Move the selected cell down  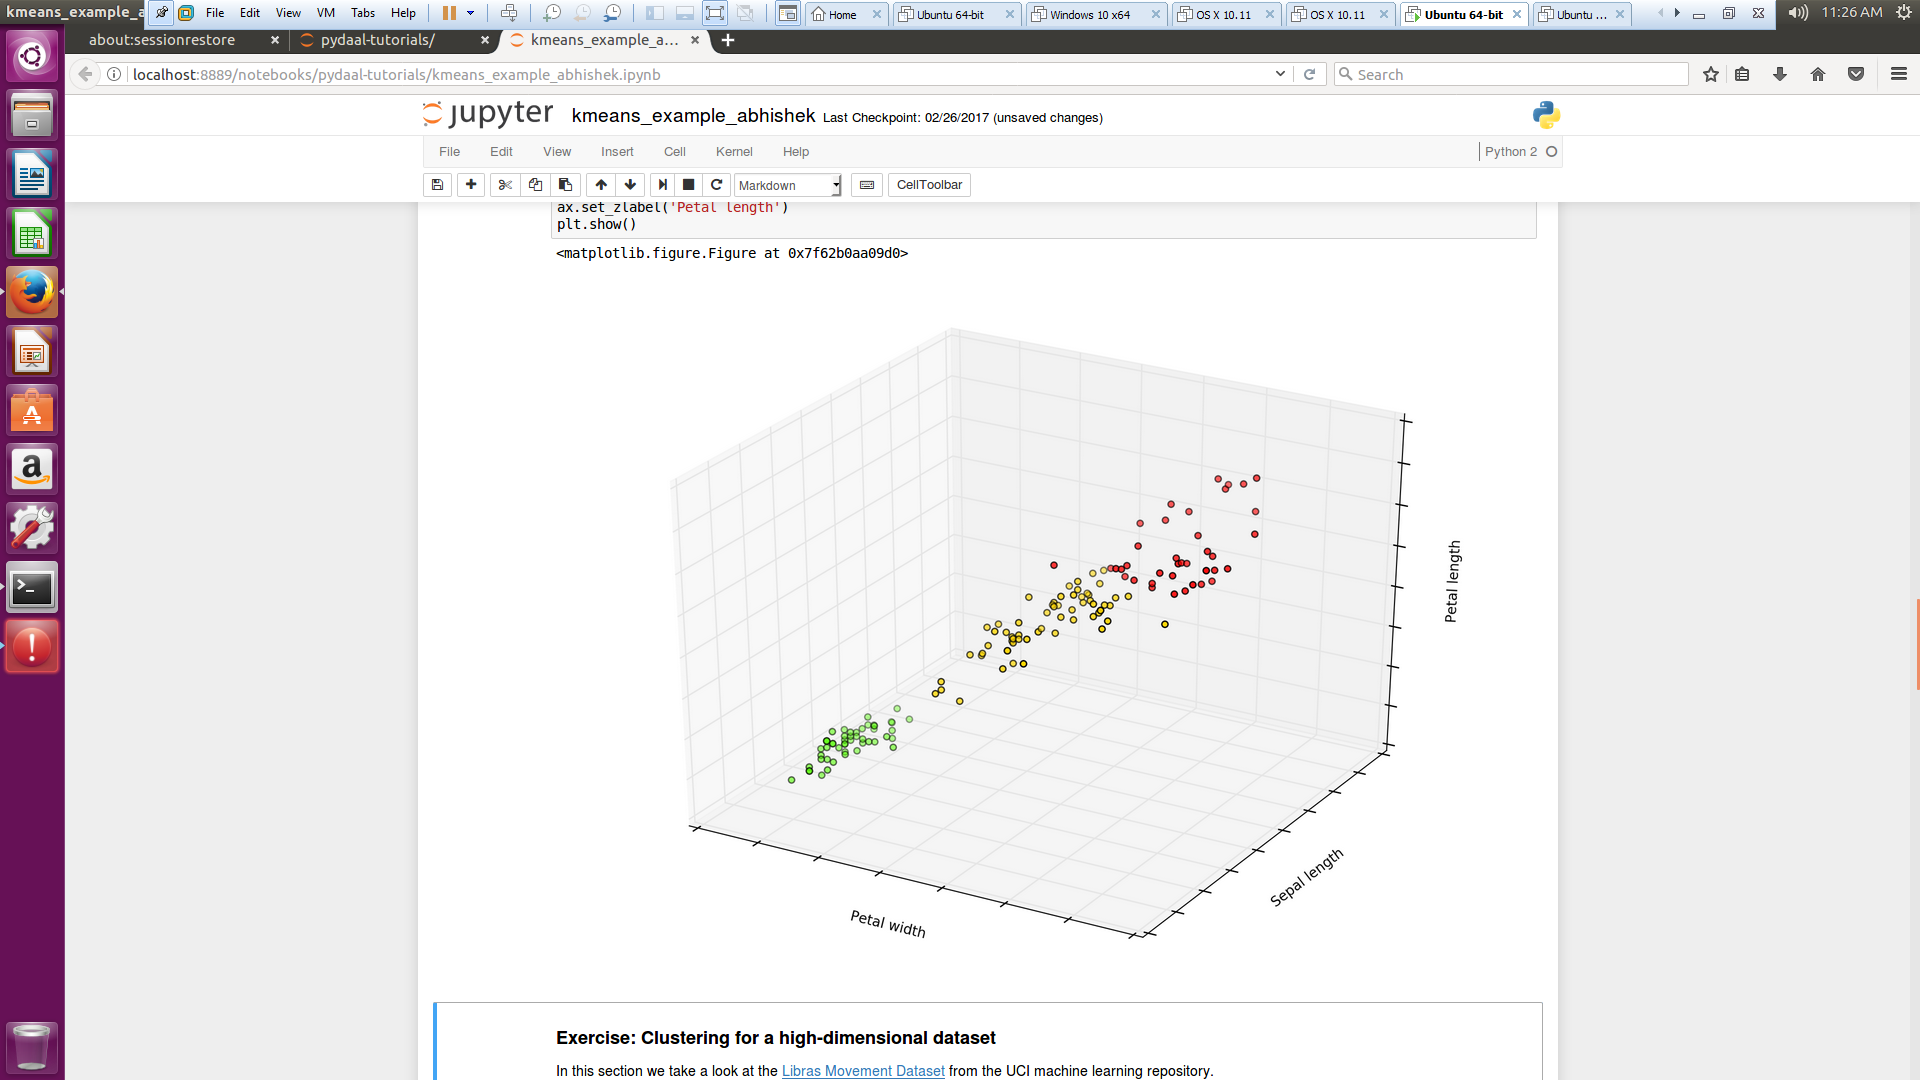pos(630,185)
